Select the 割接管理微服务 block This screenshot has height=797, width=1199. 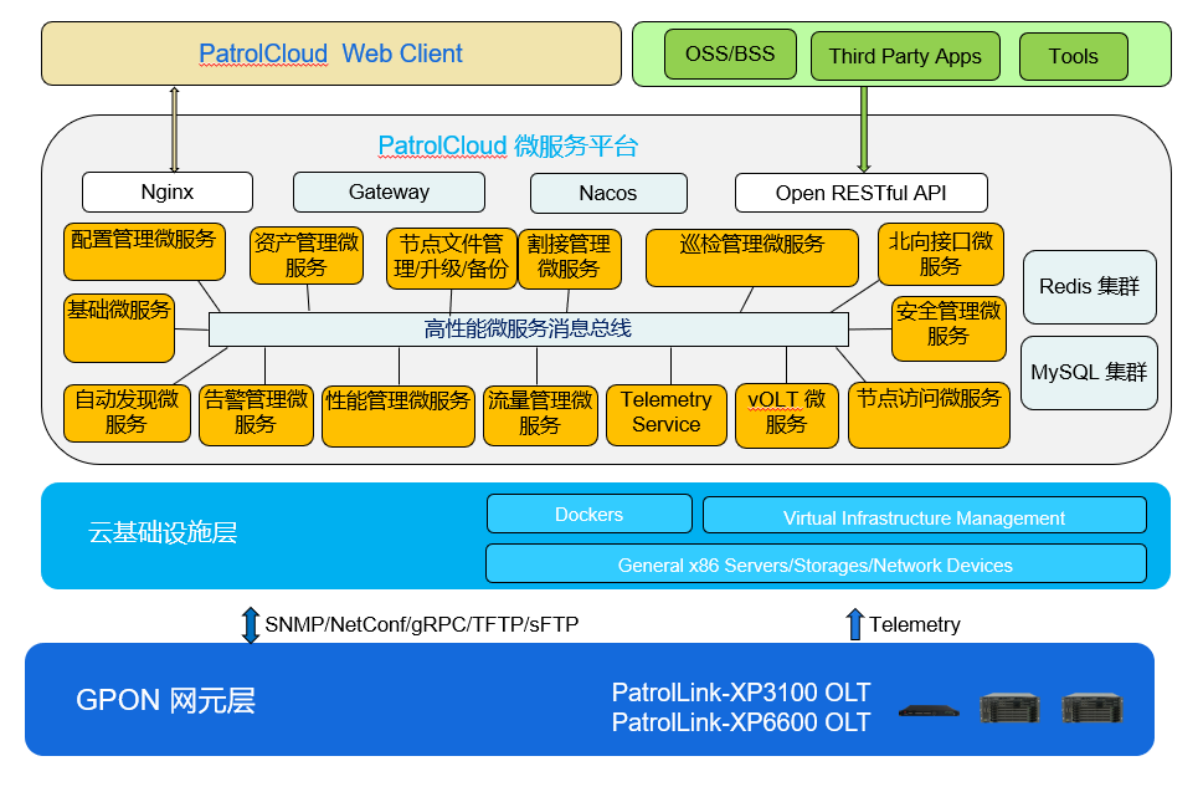point(570,259)
